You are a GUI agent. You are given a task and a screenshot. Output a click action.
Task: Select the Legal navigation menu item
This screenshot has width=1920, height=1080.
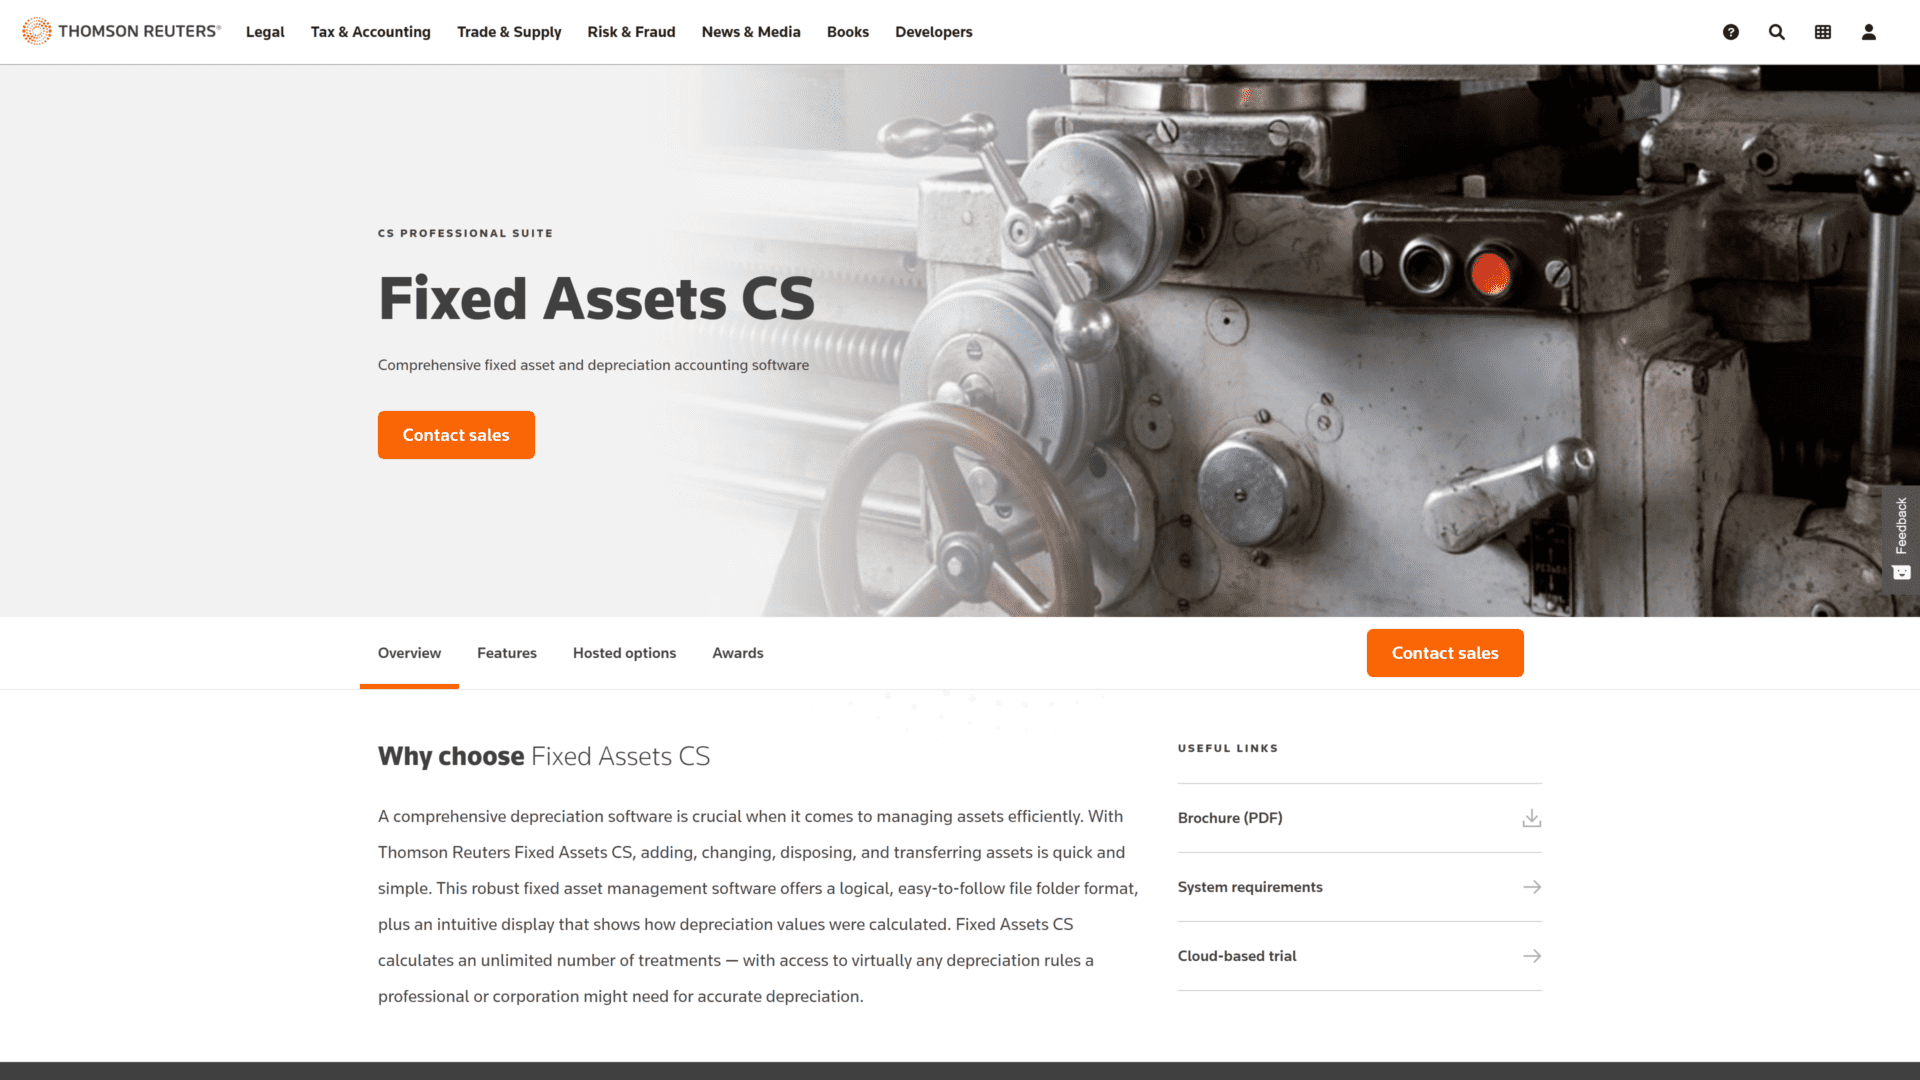coord(265,32)
